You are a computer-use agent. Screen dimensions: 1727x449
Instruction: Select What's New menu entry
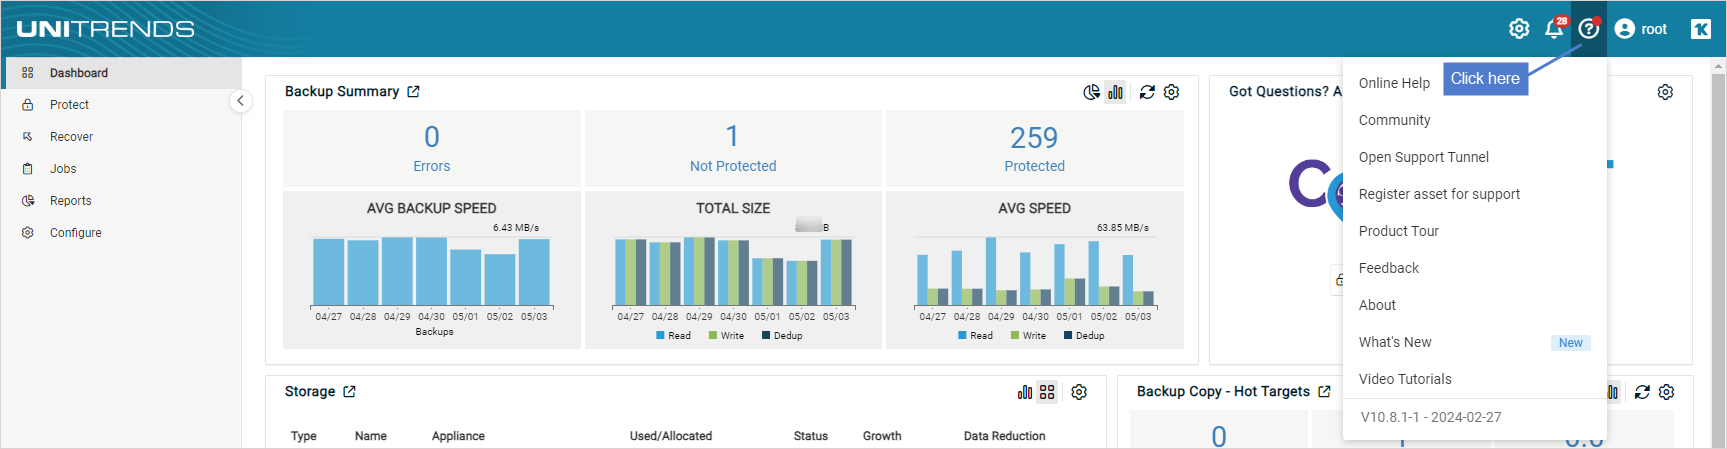[1475, 342]
